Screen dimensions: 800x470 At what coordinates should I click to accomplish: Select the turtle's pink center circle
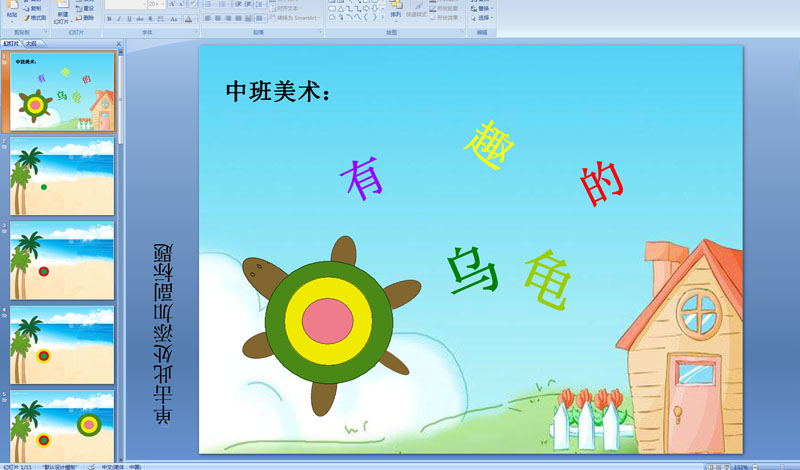(328, 321)
